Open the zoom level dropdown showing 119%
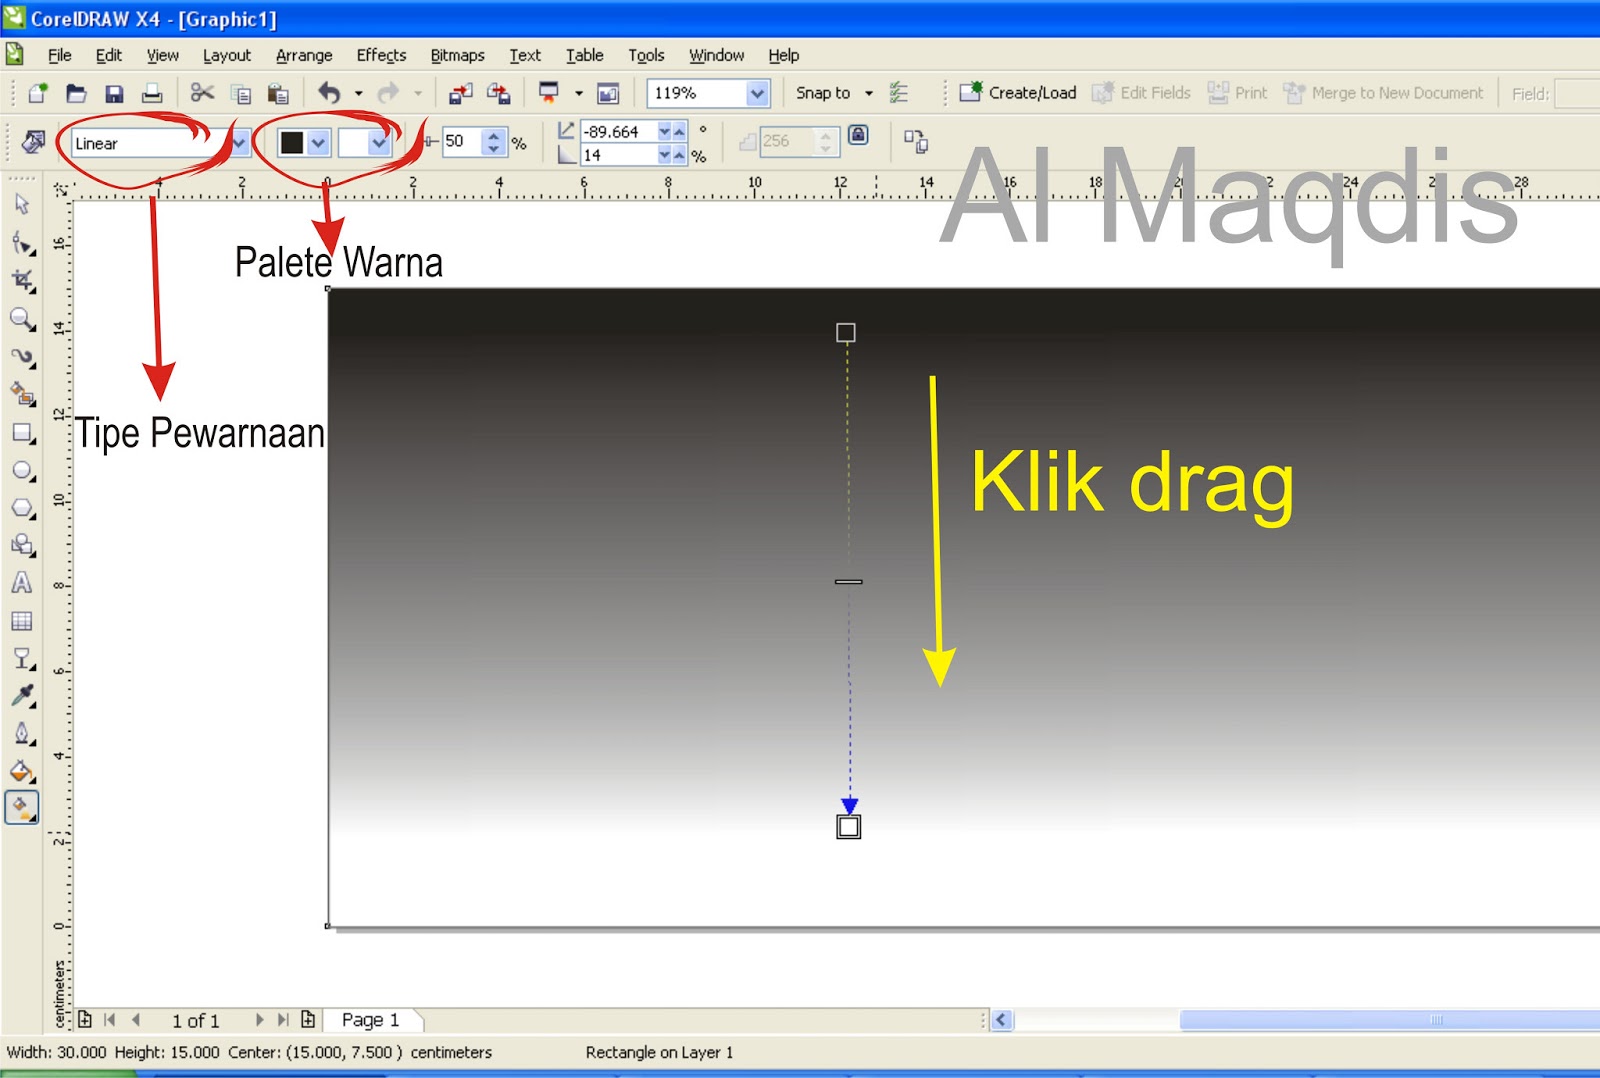 coord(757,92)
